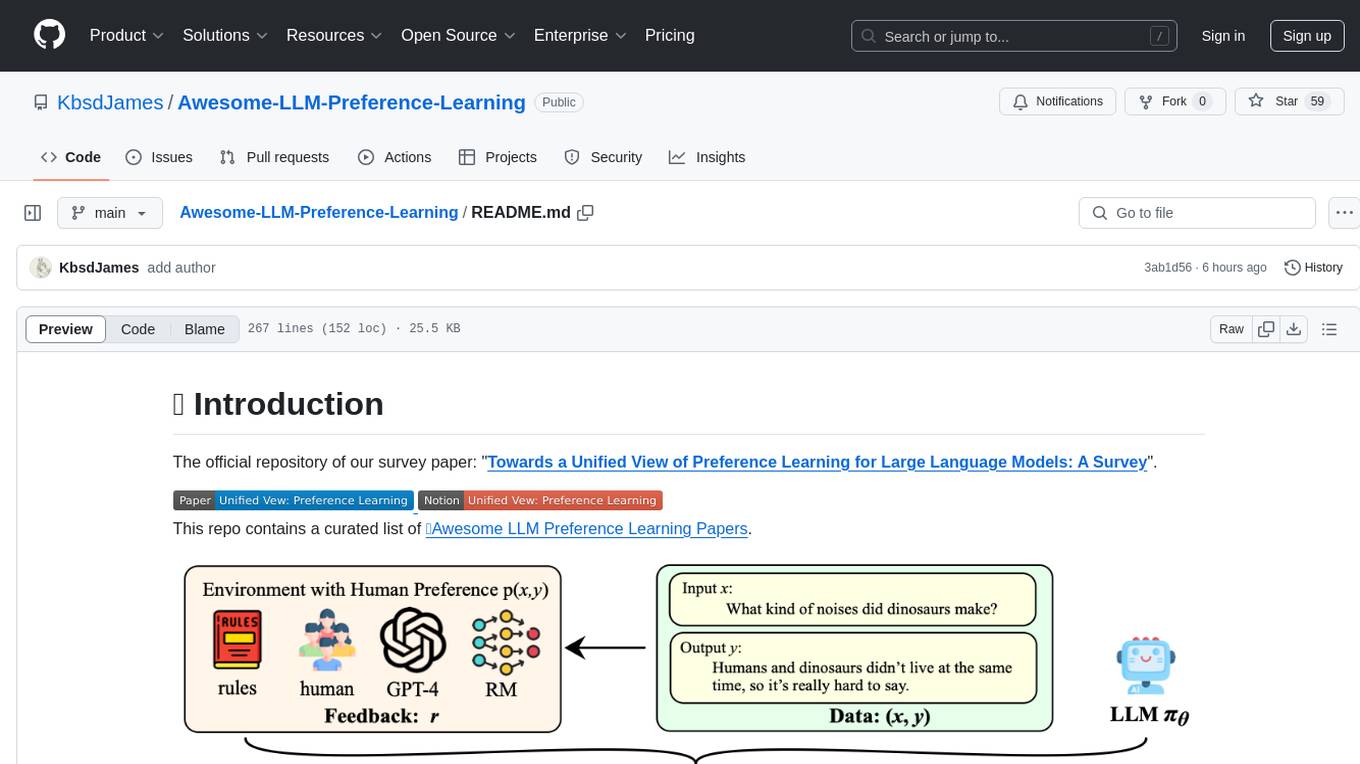Image resolution: width=1360 pixels, height=764 pixels.
Task: Expand the Product menu
Action: [127, 35]
